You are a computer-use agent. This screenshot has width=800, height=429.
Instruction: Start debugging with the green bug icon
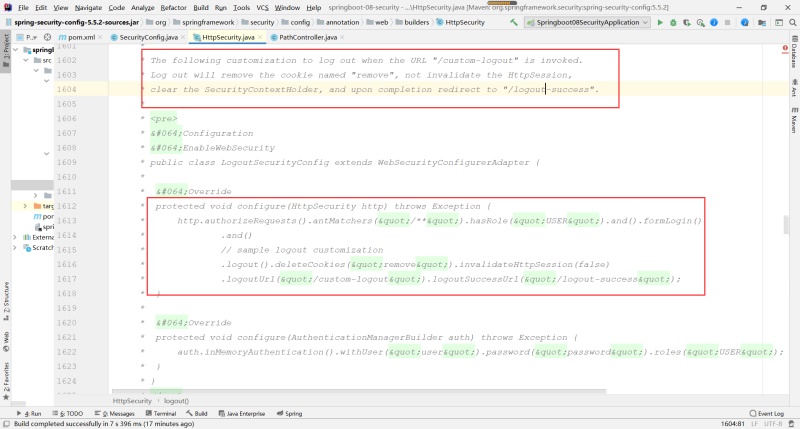pos(673,22)
